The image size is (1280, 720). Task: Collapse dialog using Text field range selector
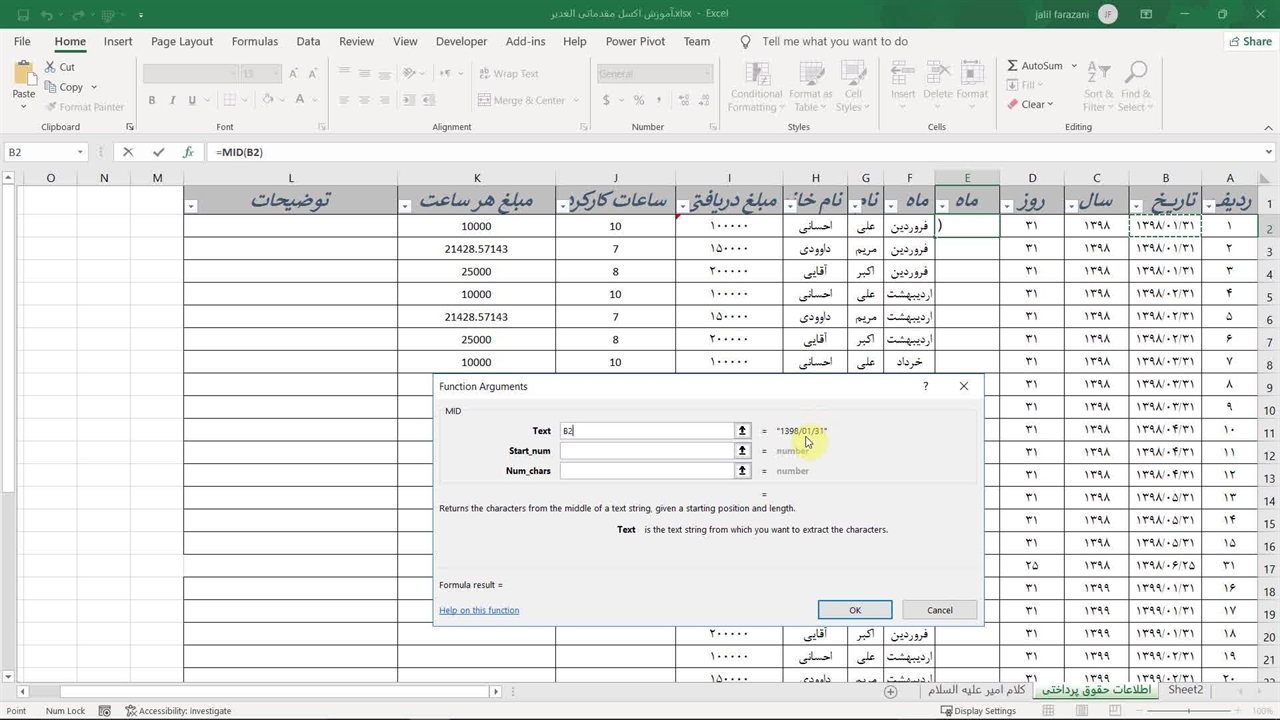[x=742, y=430]
